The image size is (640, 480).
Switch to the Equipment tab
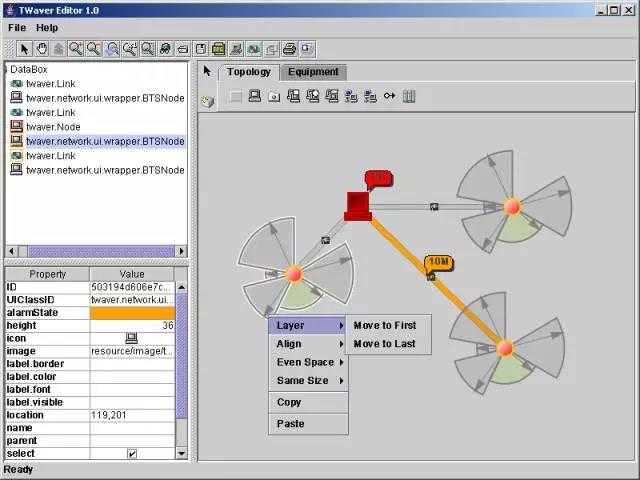[x=313, y=72]
